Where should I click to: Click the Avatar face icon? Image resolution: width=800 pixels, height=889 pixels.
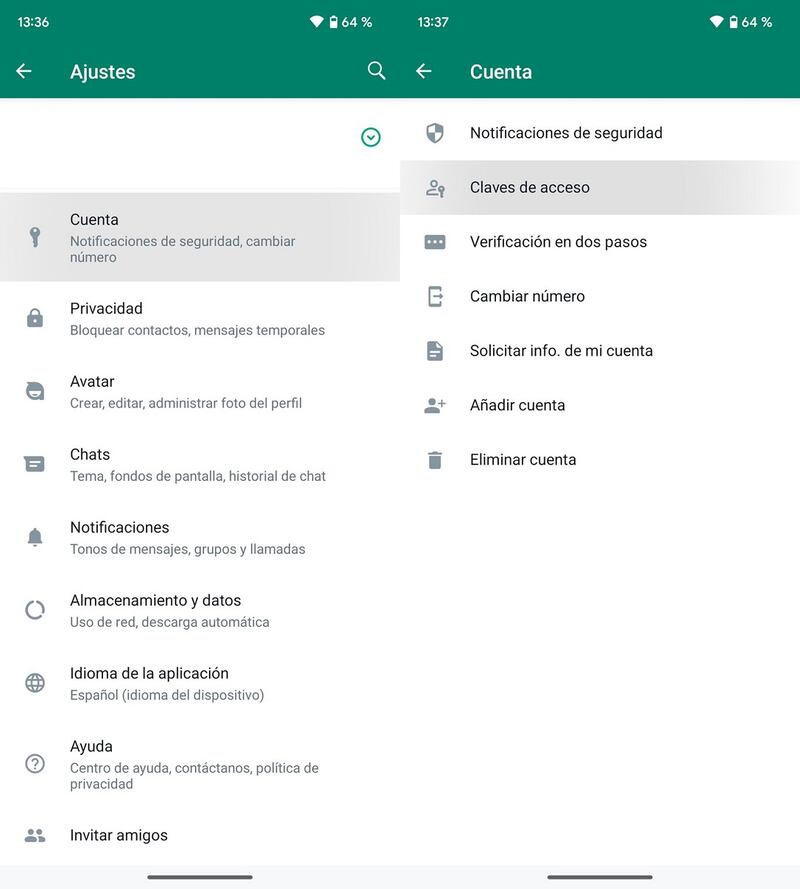coord(35,391)
